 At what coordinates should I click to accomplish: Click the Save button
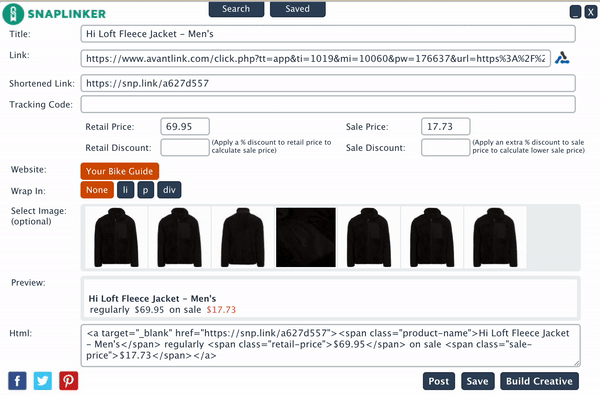pyautogui.click(x=478, y=381)
